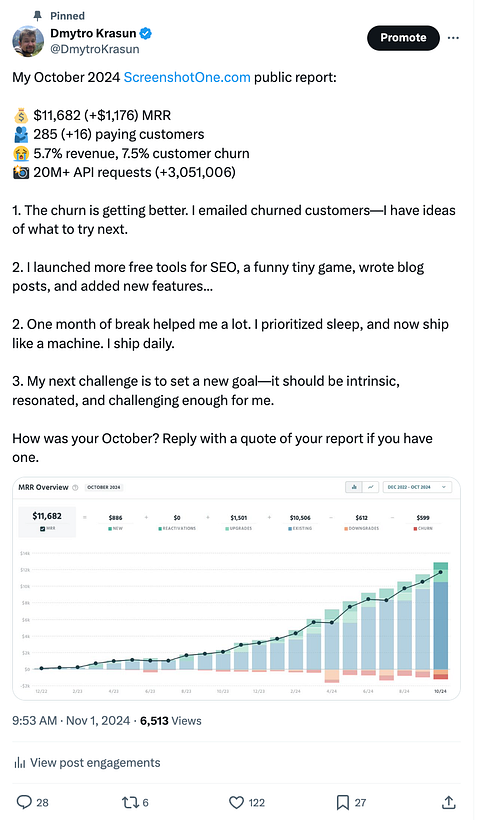Open Dmytro Krasun's profile avatar
This screenshot has height=820, width=480.
coord(28,41)
